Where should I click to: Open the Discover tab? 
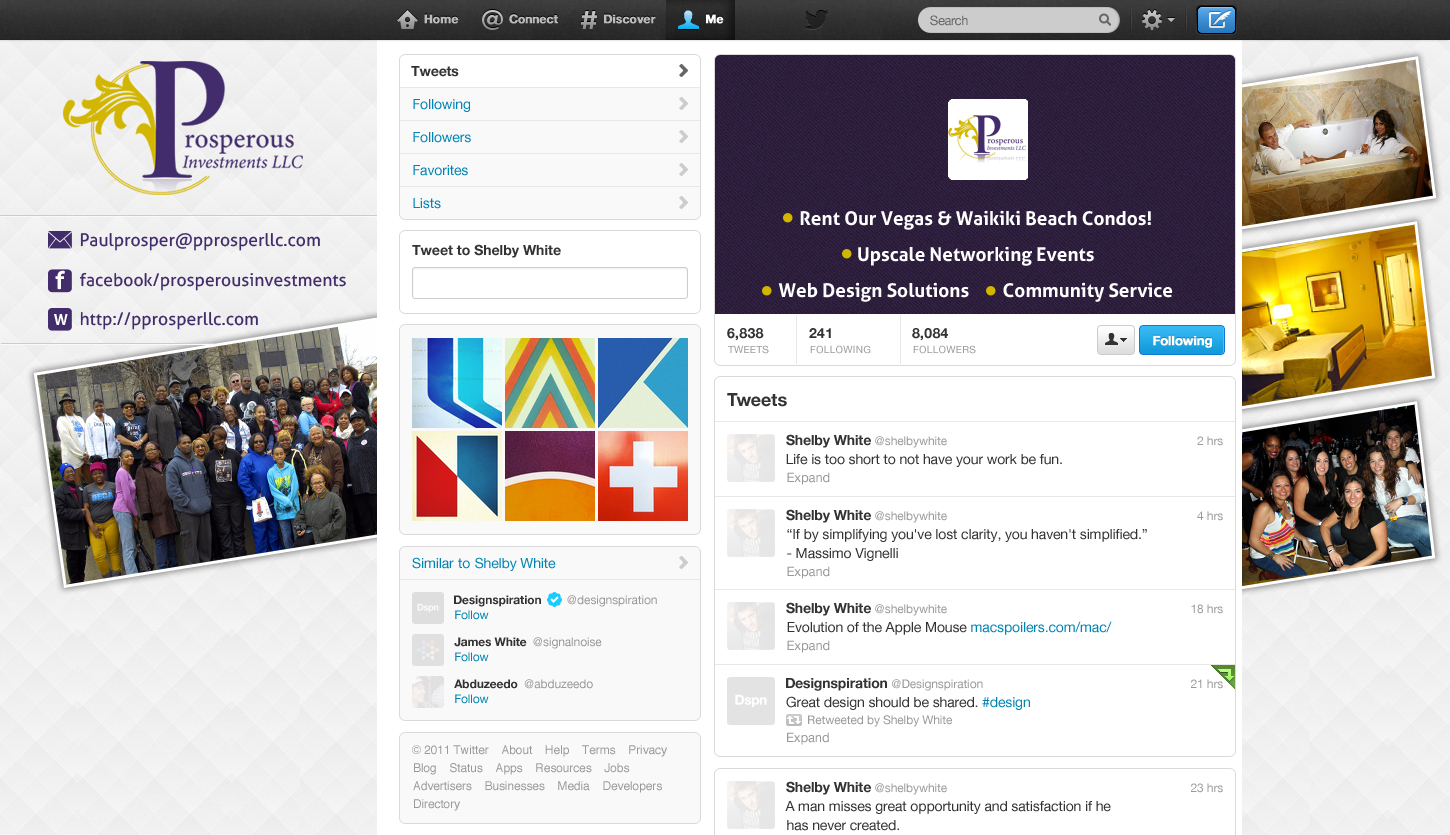click(618, 20)
